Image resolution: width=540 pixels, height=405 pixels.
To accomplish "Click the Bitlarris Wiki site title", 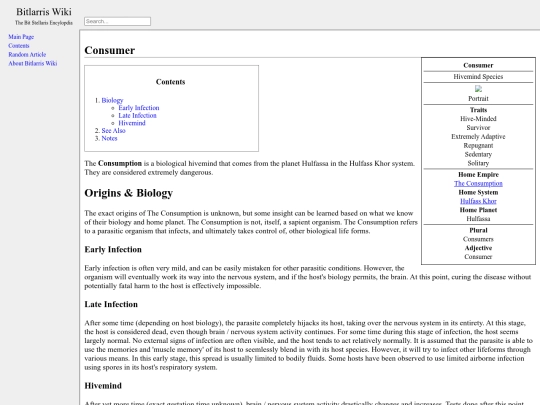I will click(x=44, y=12).
